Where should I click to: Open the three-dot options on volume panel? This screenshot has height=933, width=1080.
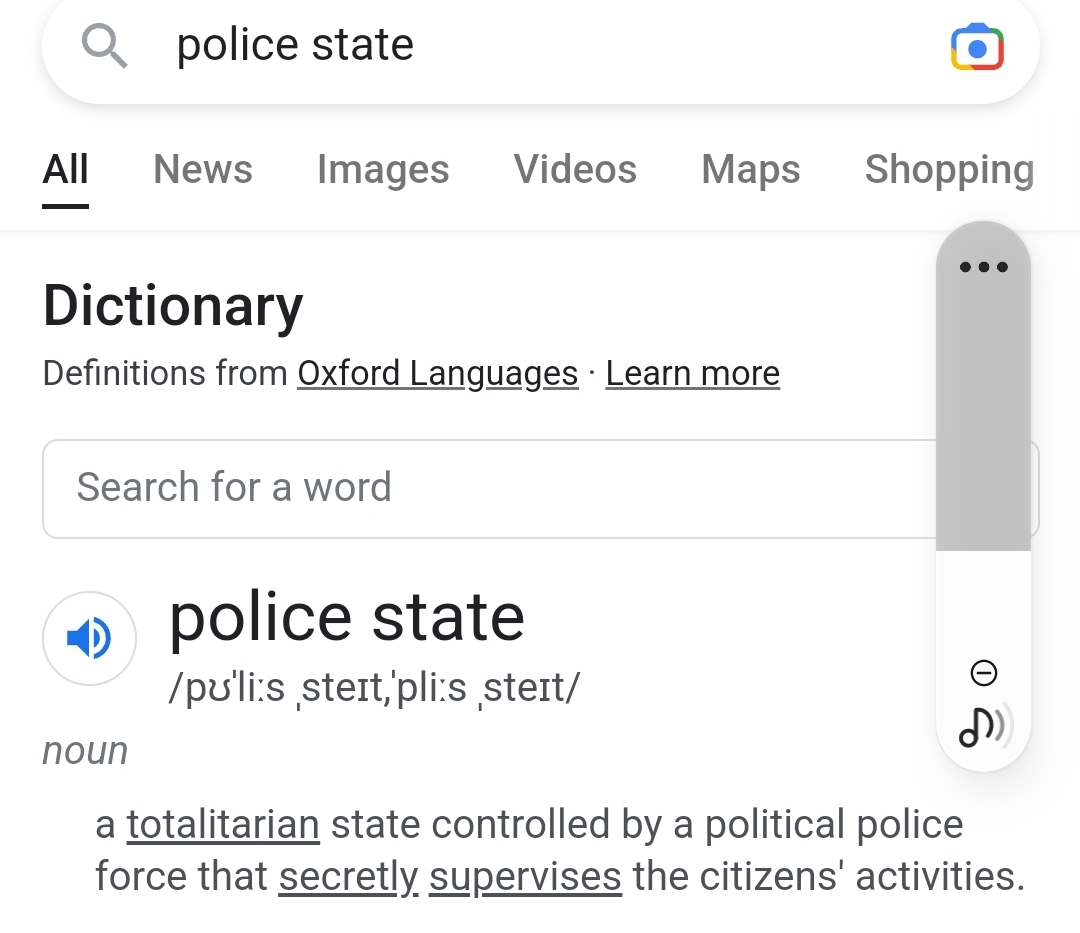(984, 266)
